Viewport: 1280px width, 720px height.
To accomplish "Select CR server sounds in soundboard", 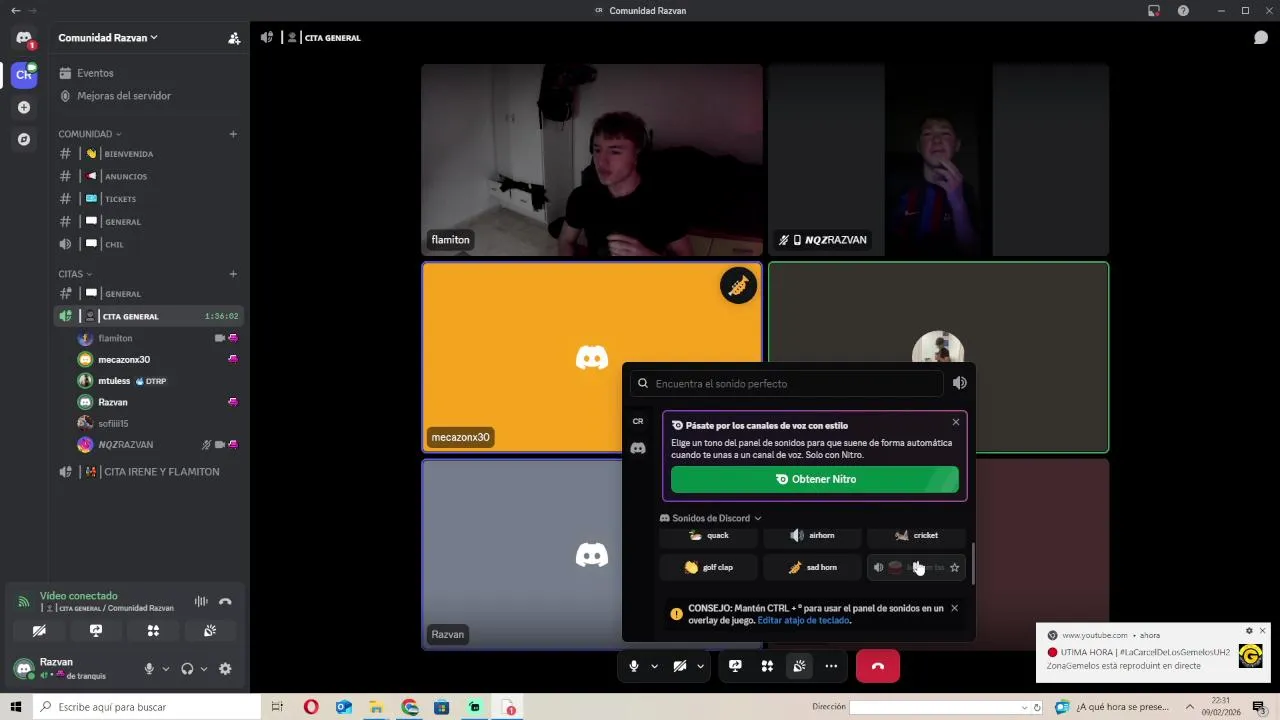I will (x=638, y=421).
